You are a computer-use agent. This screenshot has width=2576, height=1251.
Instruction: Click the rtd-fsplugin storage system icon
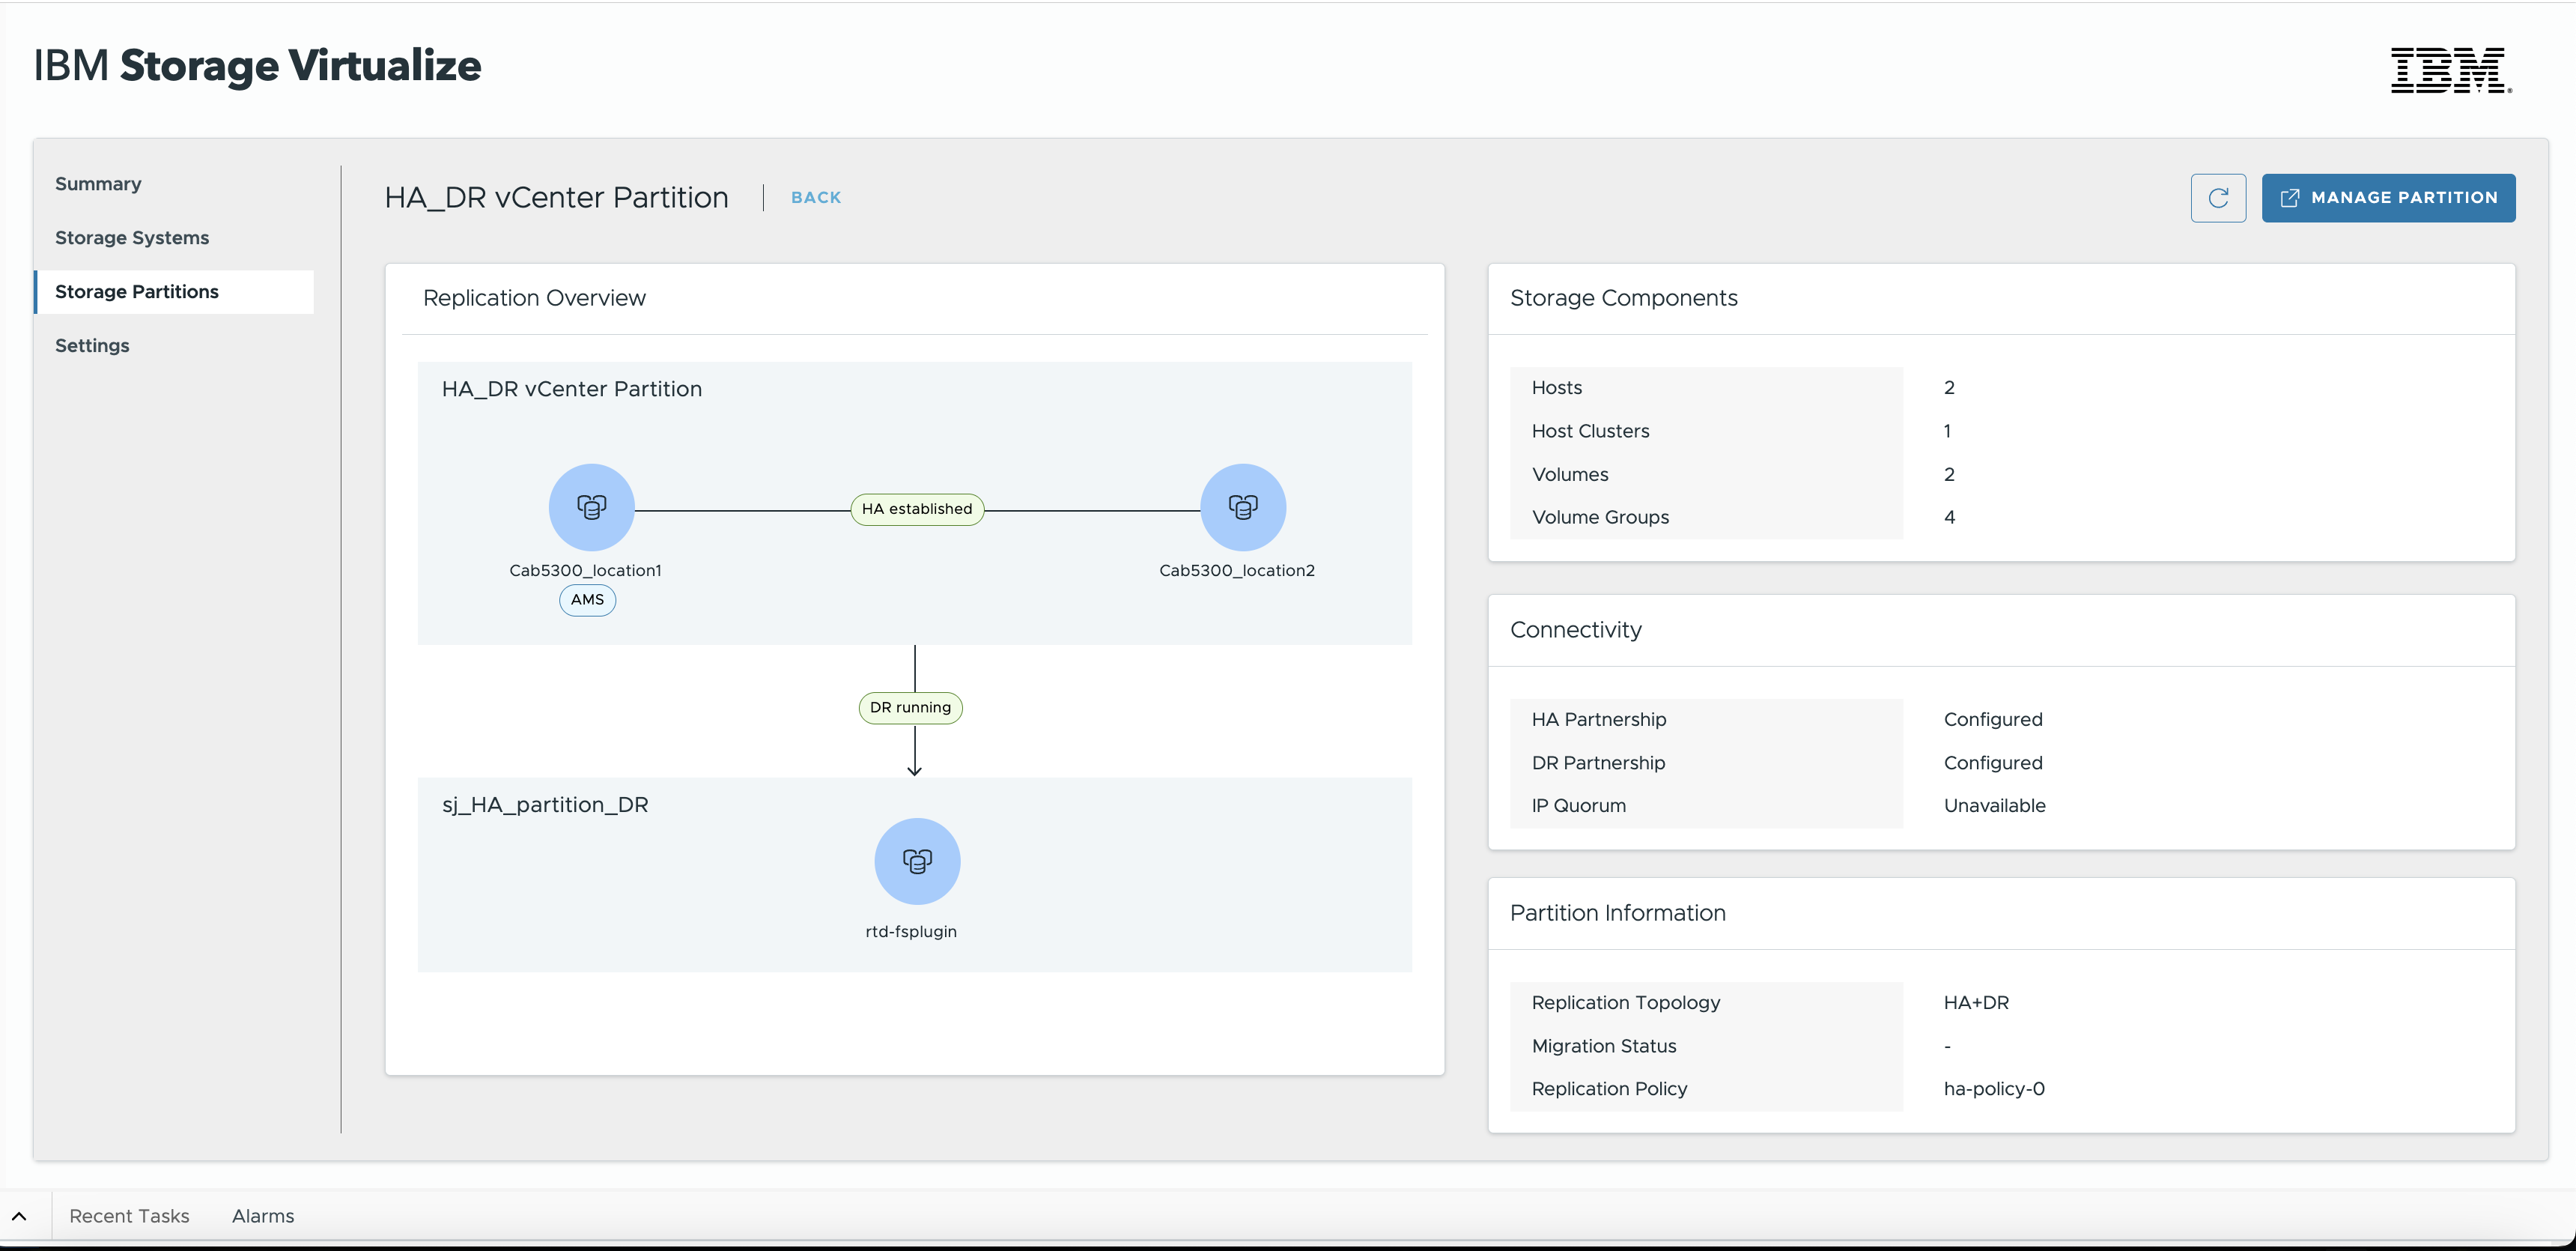[916, 861]
